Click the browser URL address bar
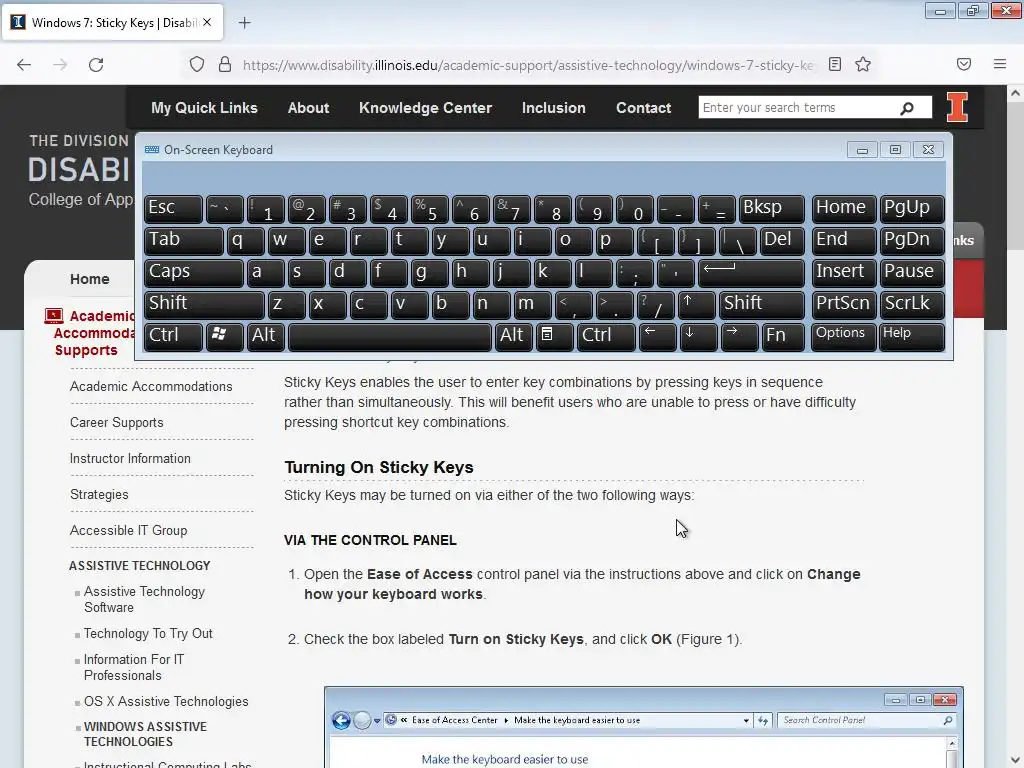The image size is (1024, 768). click(x=528, y=65)
